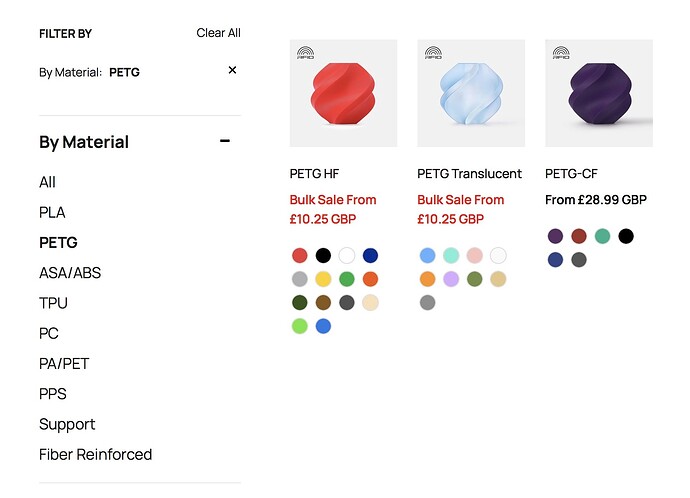Pick the yellow PETG HF color swatch
690x498 pixels.
coord(323,279)
